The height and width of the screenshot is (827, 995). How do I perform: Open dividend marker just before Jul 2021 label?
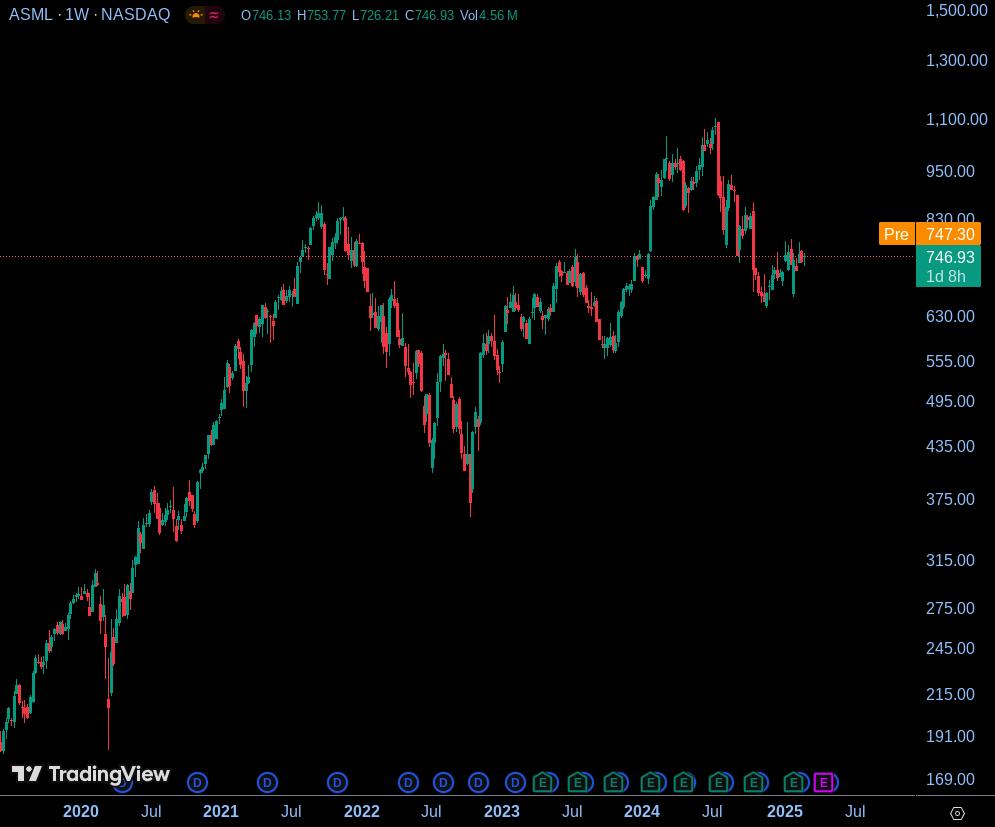click(x=267, y=783)
